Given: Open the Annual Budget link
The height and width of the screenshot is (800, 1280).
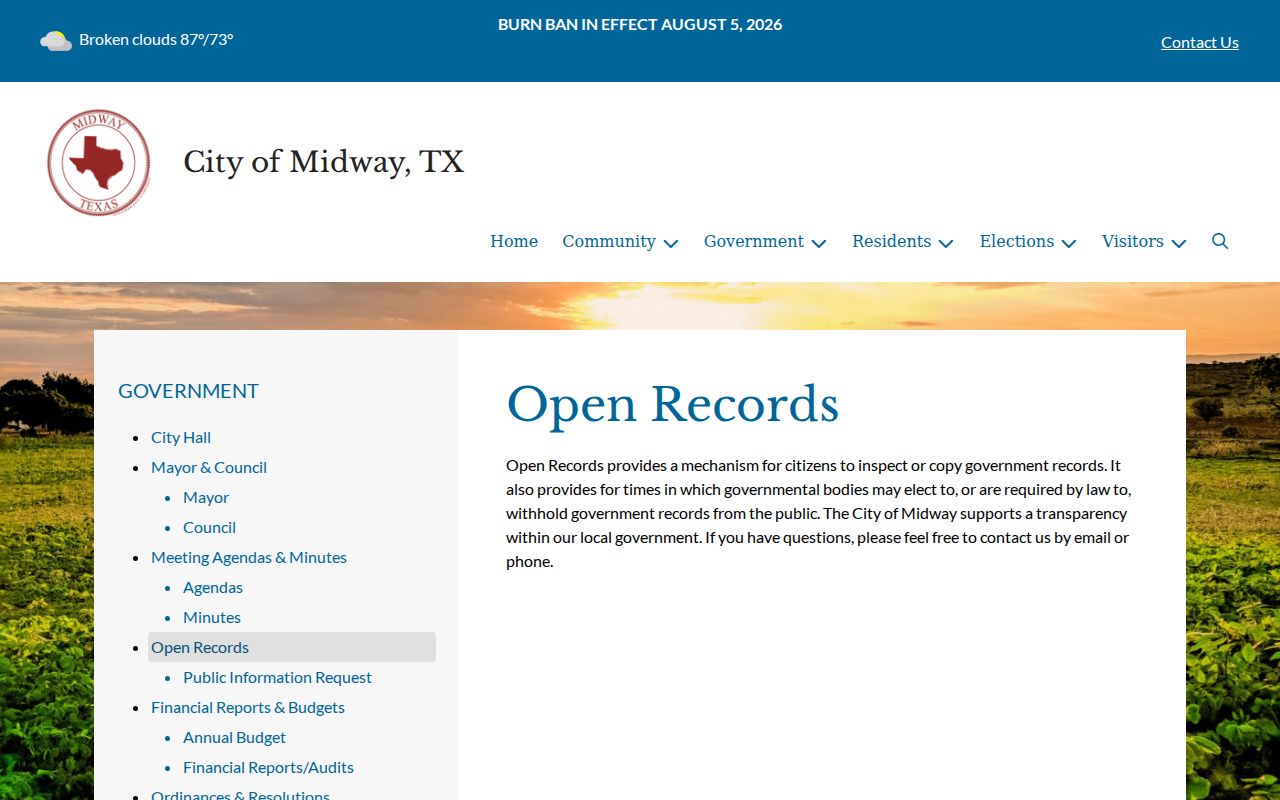Looking at the screenshot, I should point(234,737).
